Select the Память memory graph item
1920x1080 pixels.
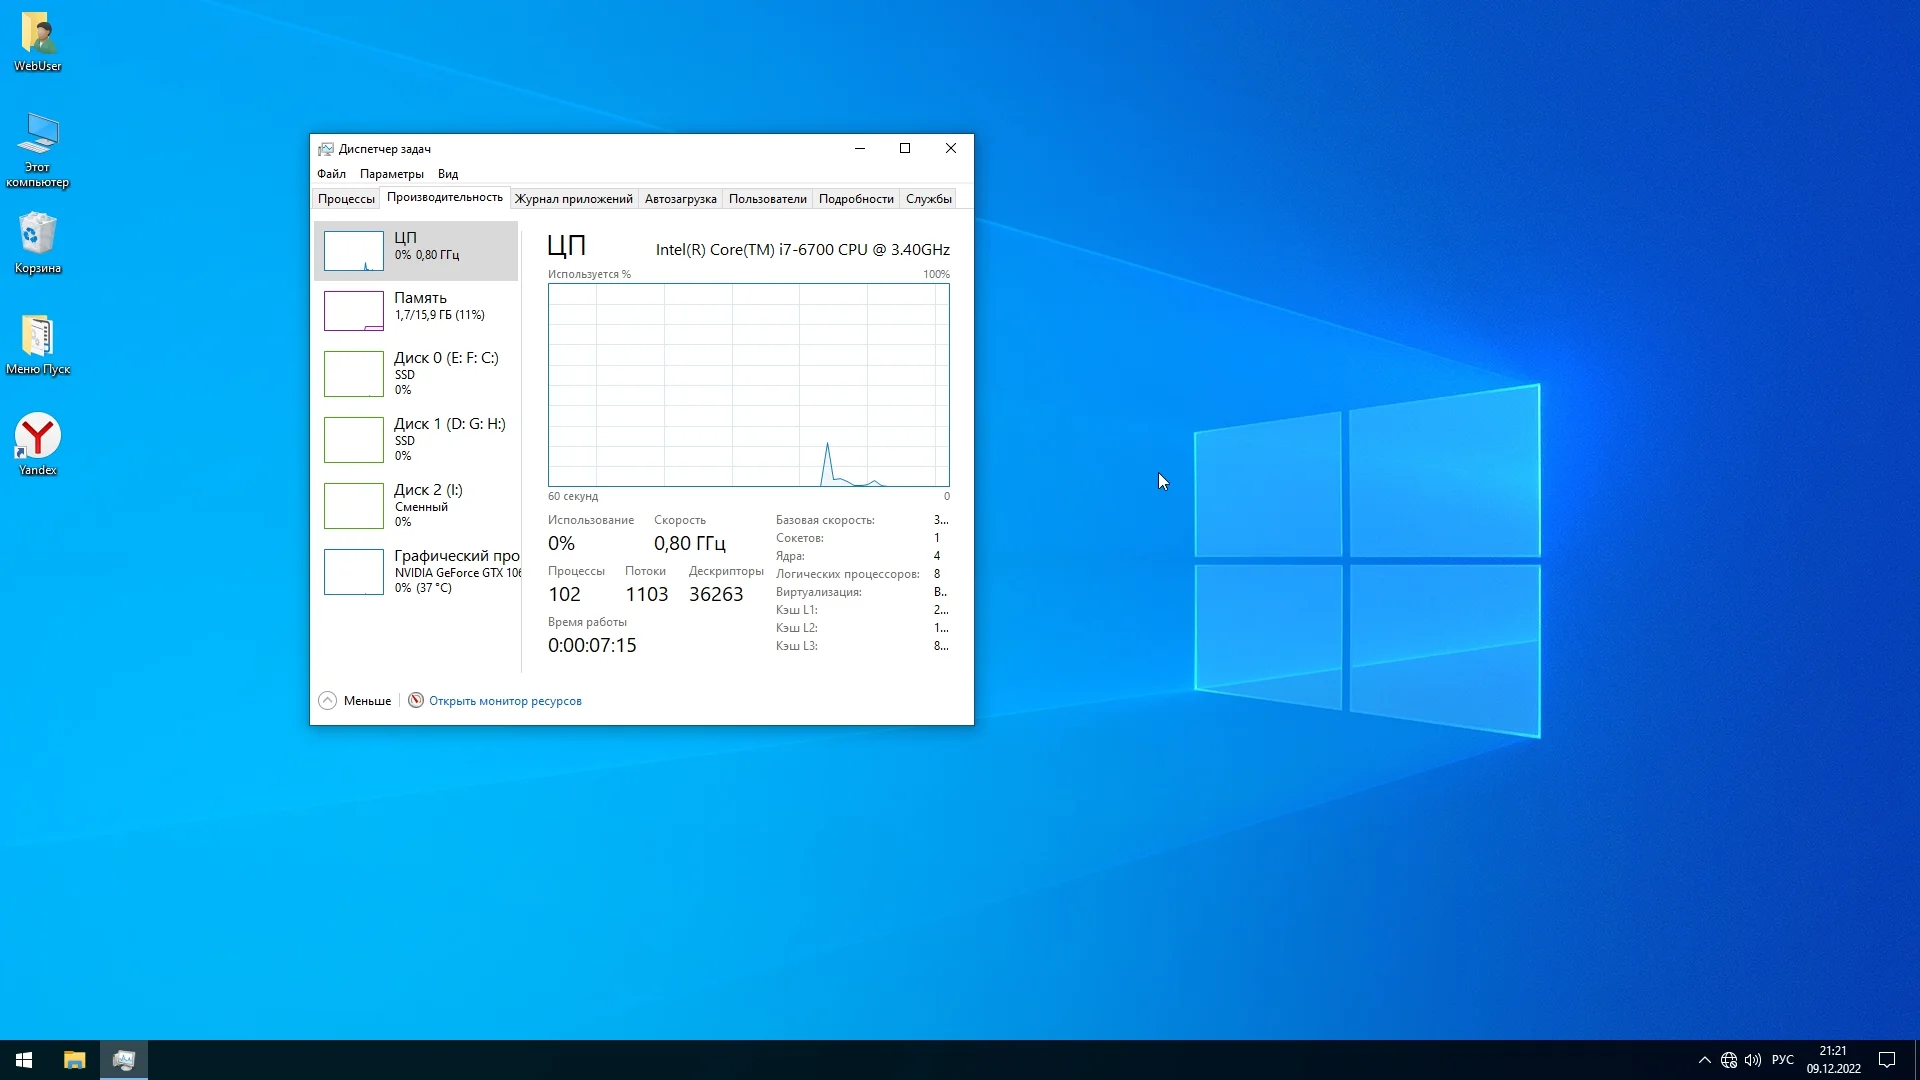[x=354, y=310]
